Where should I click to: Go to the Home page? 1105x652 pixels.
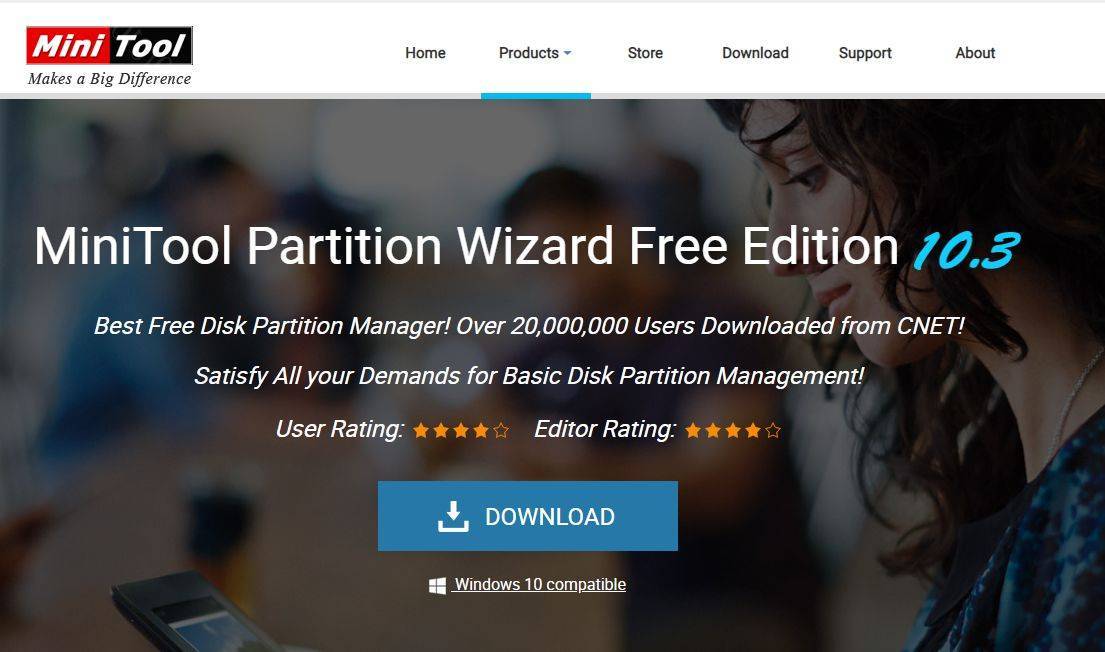click(425, 53)
